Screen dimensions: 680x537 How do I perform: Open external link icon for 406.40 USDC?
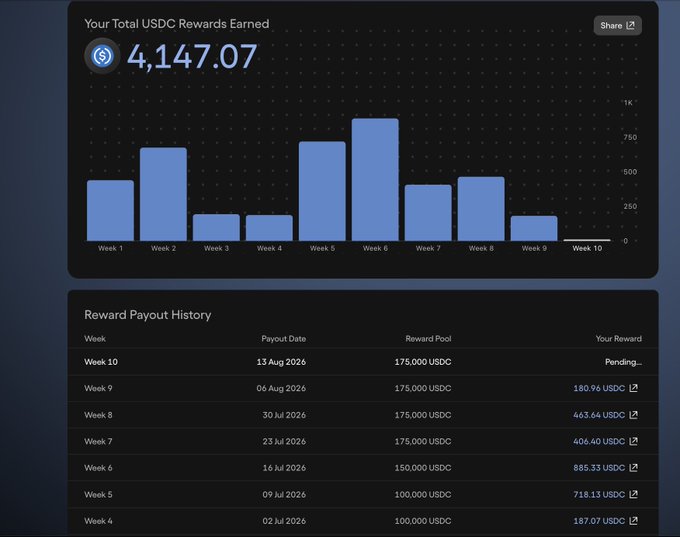634,442
